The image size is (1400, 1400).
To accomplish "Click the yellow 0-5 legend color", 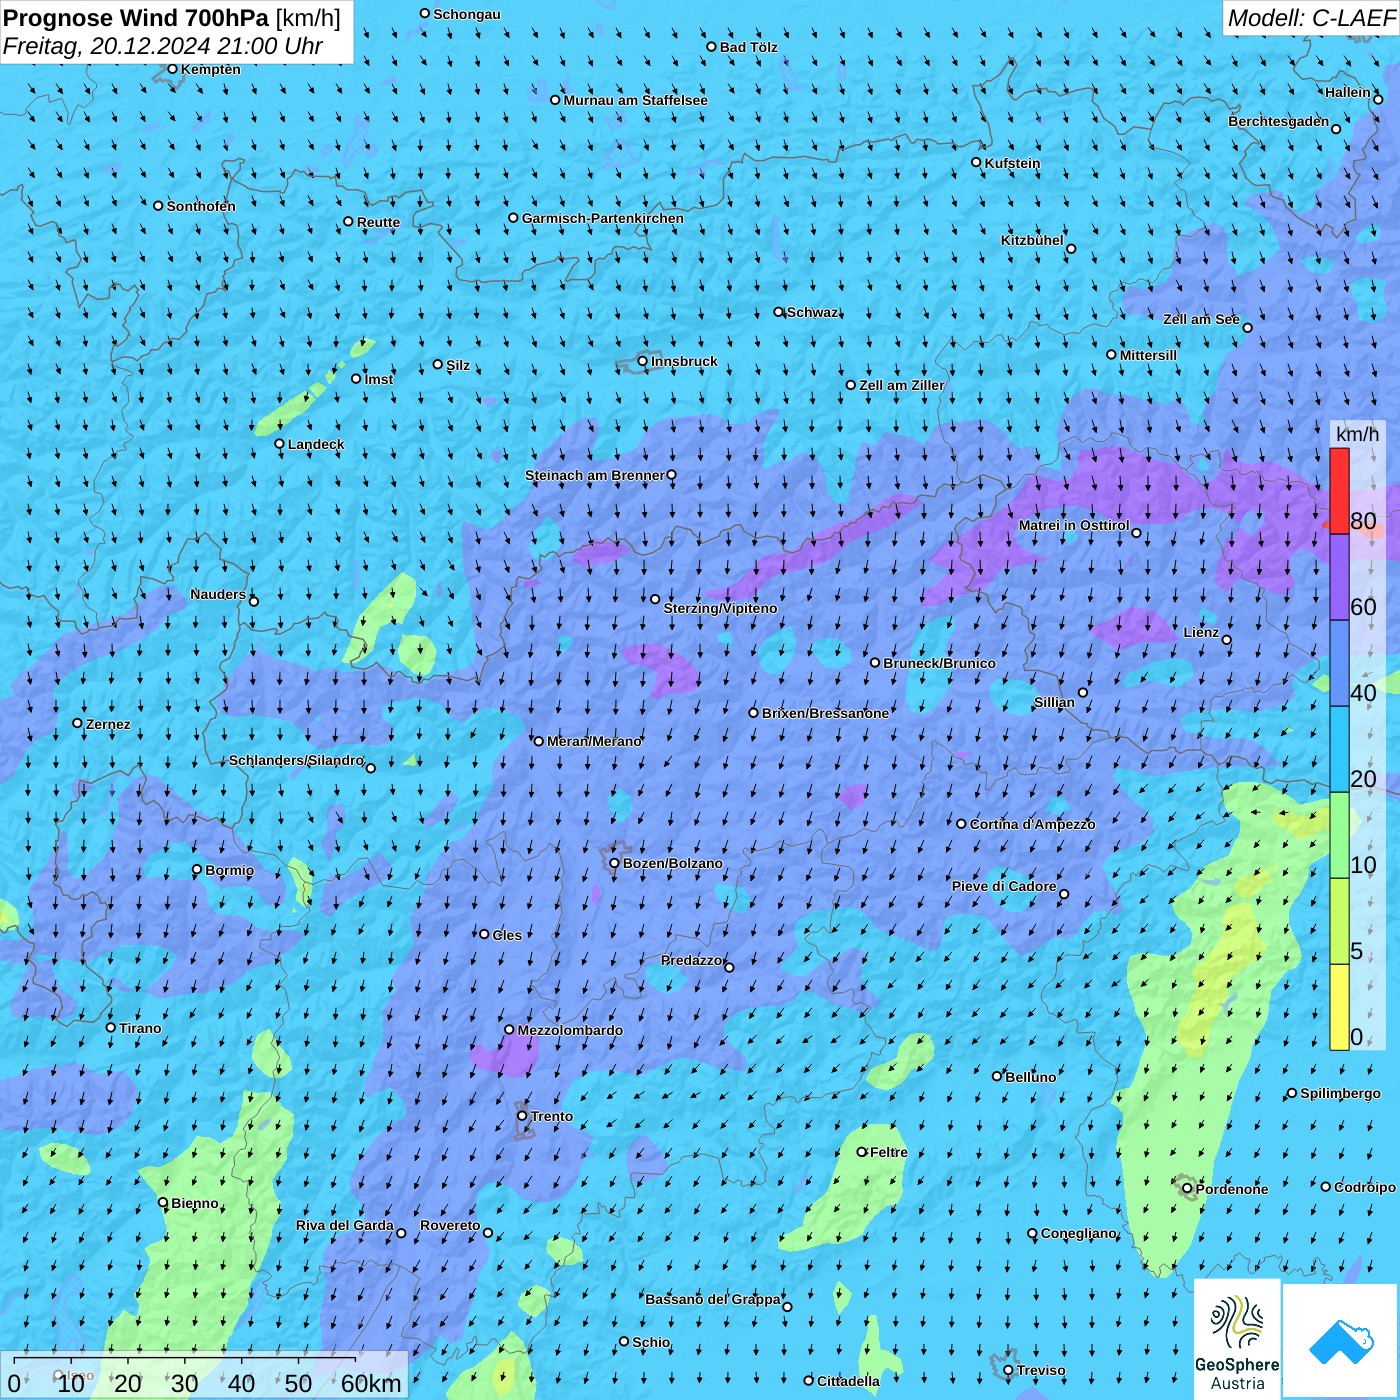I will [x=1339, y=1007].
